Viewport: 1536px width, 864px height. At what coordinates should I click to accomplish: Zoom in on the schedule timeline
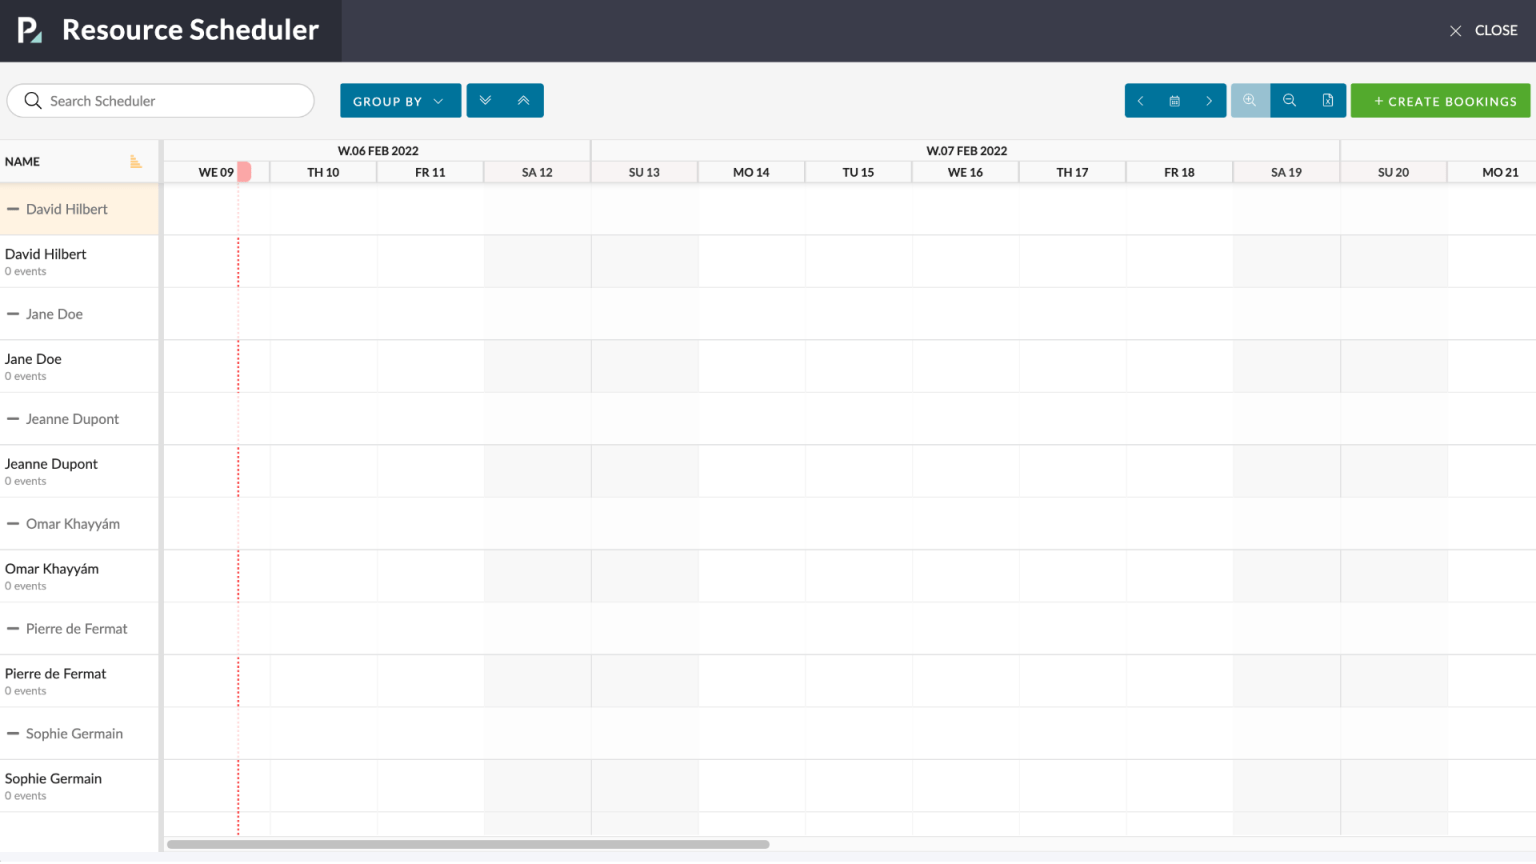[x=1250, y=100]
